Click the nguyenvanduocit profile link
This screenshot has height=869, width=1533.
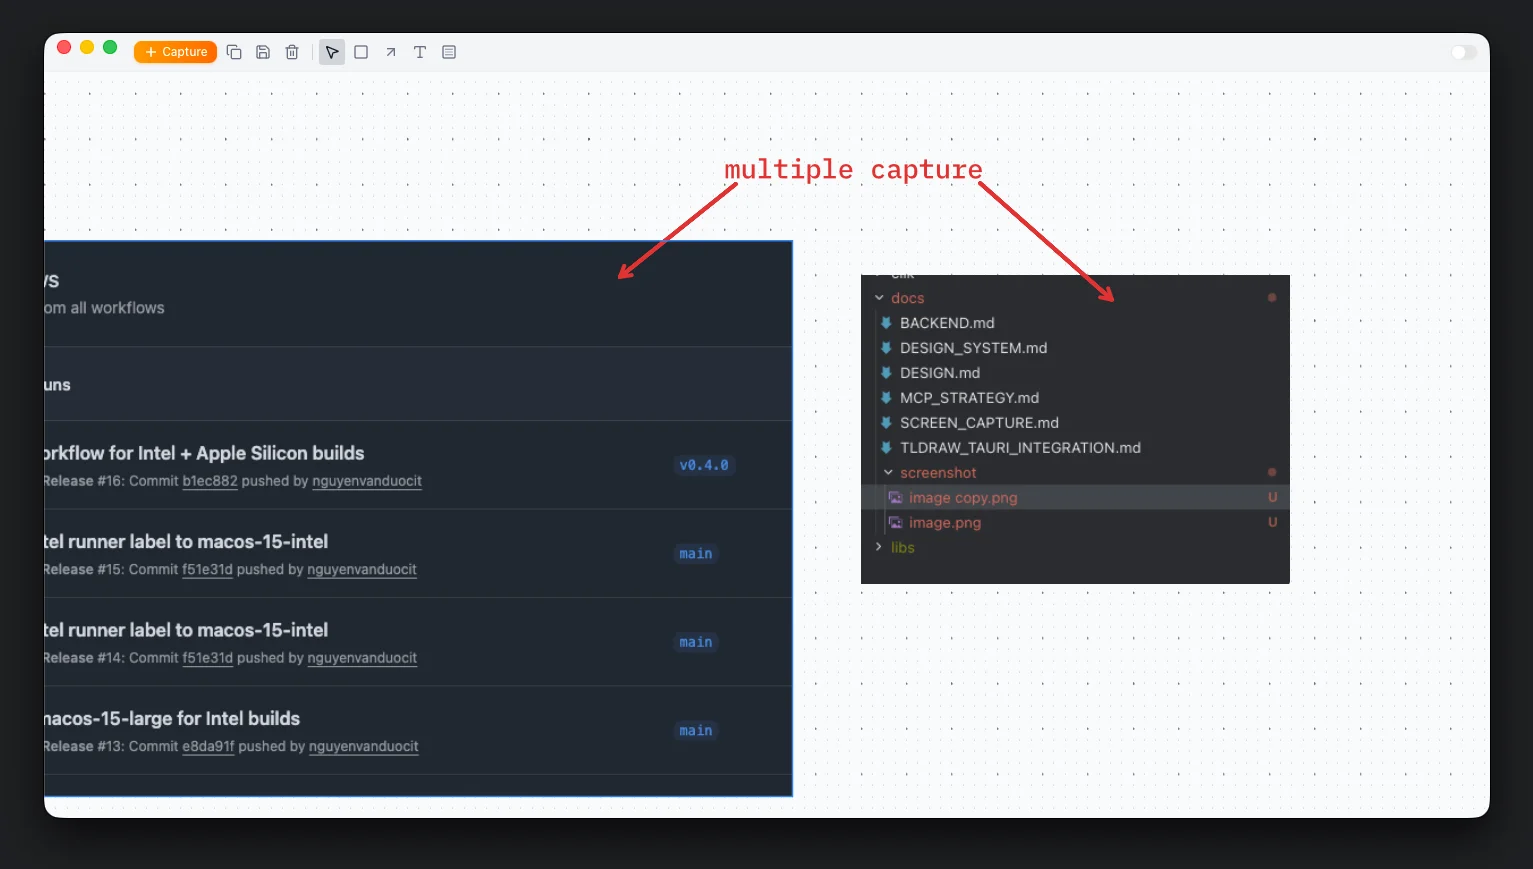point(367,481)
